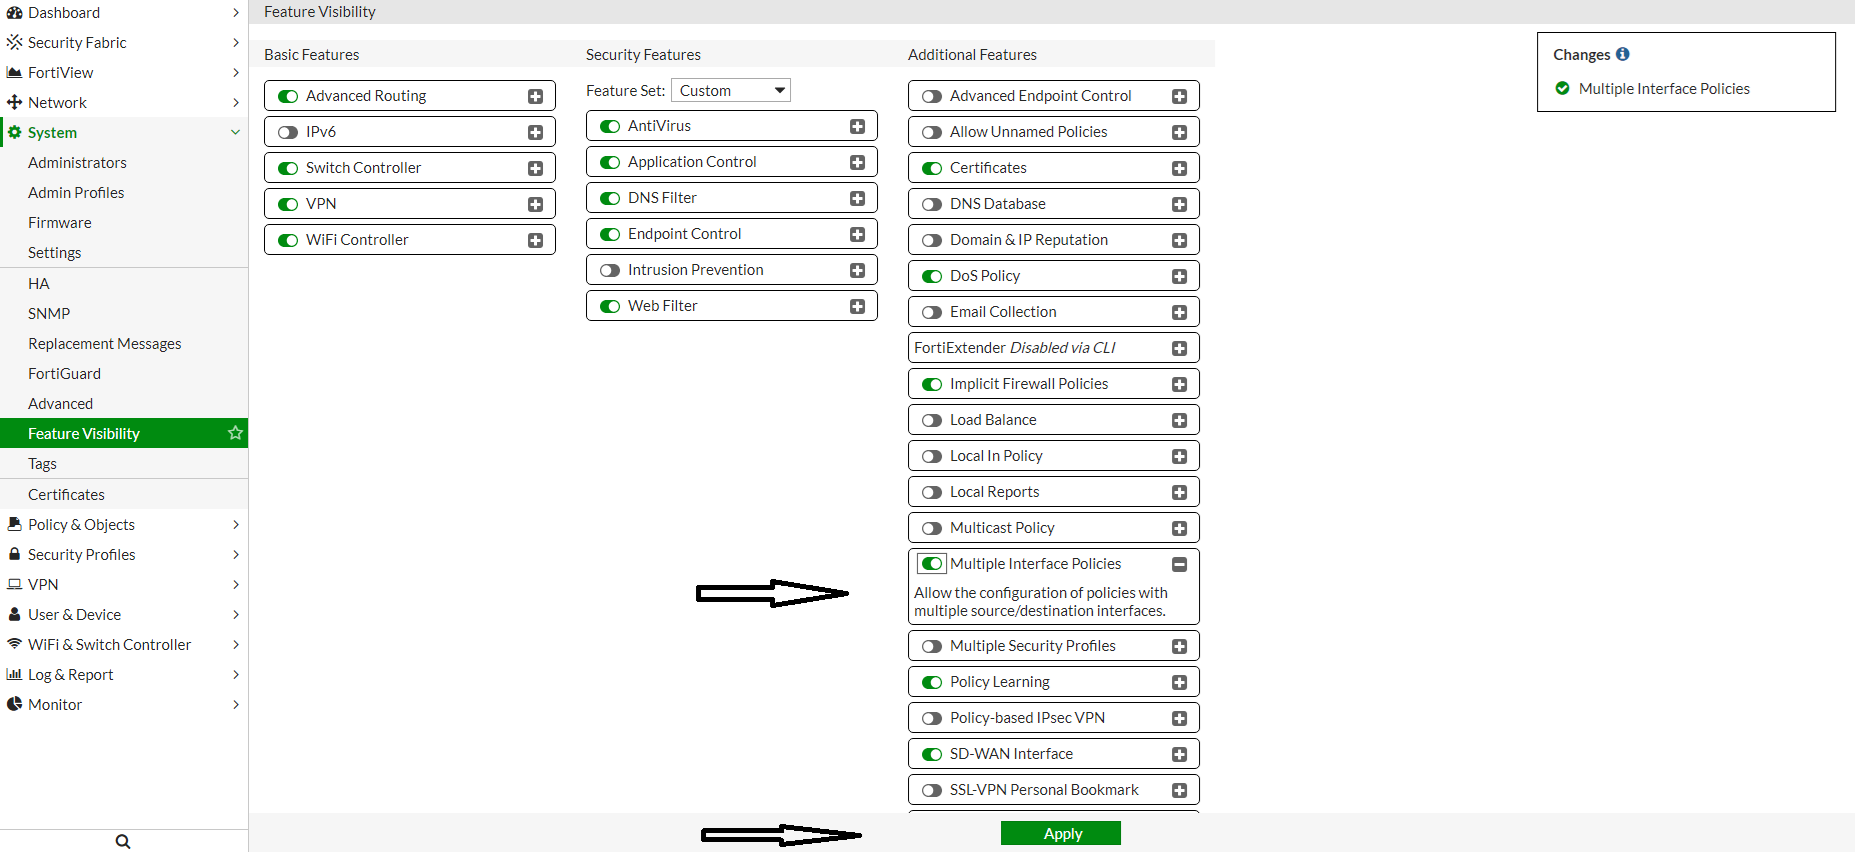
Task: Toggle the Web Filter switch off
Action: click(610, 306)
